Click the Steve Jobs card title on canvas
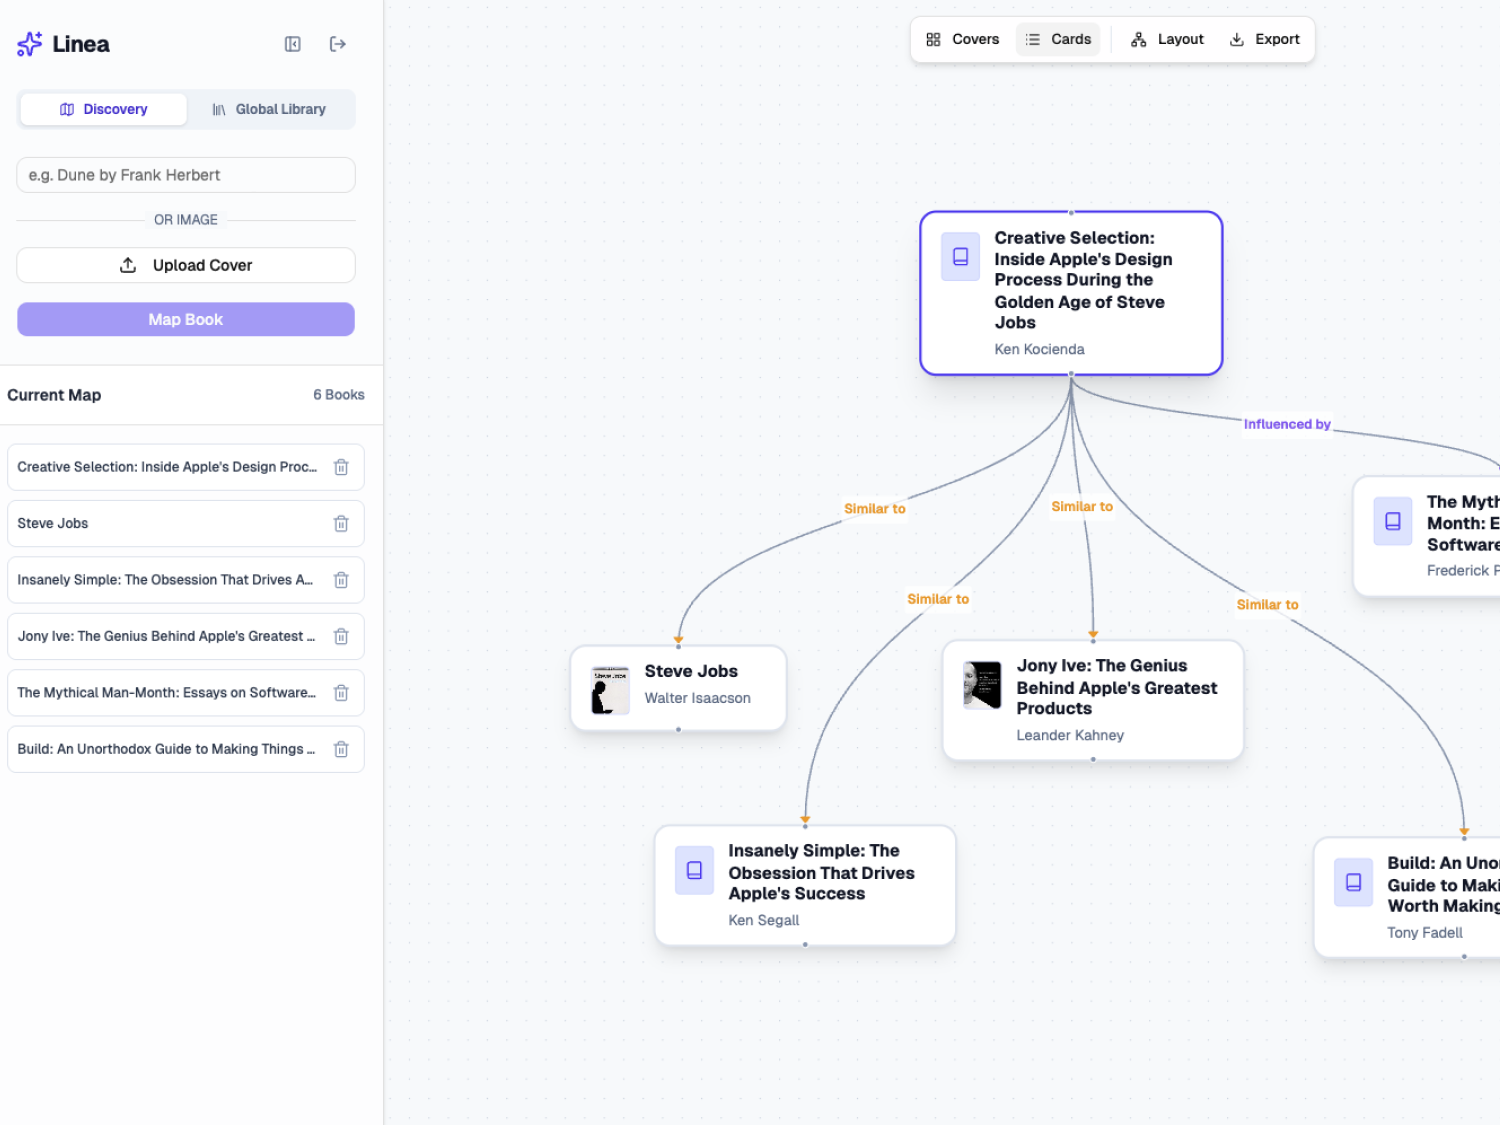Image resolution: width=1500 pixels, height=1125 pixels. [691, 671]
